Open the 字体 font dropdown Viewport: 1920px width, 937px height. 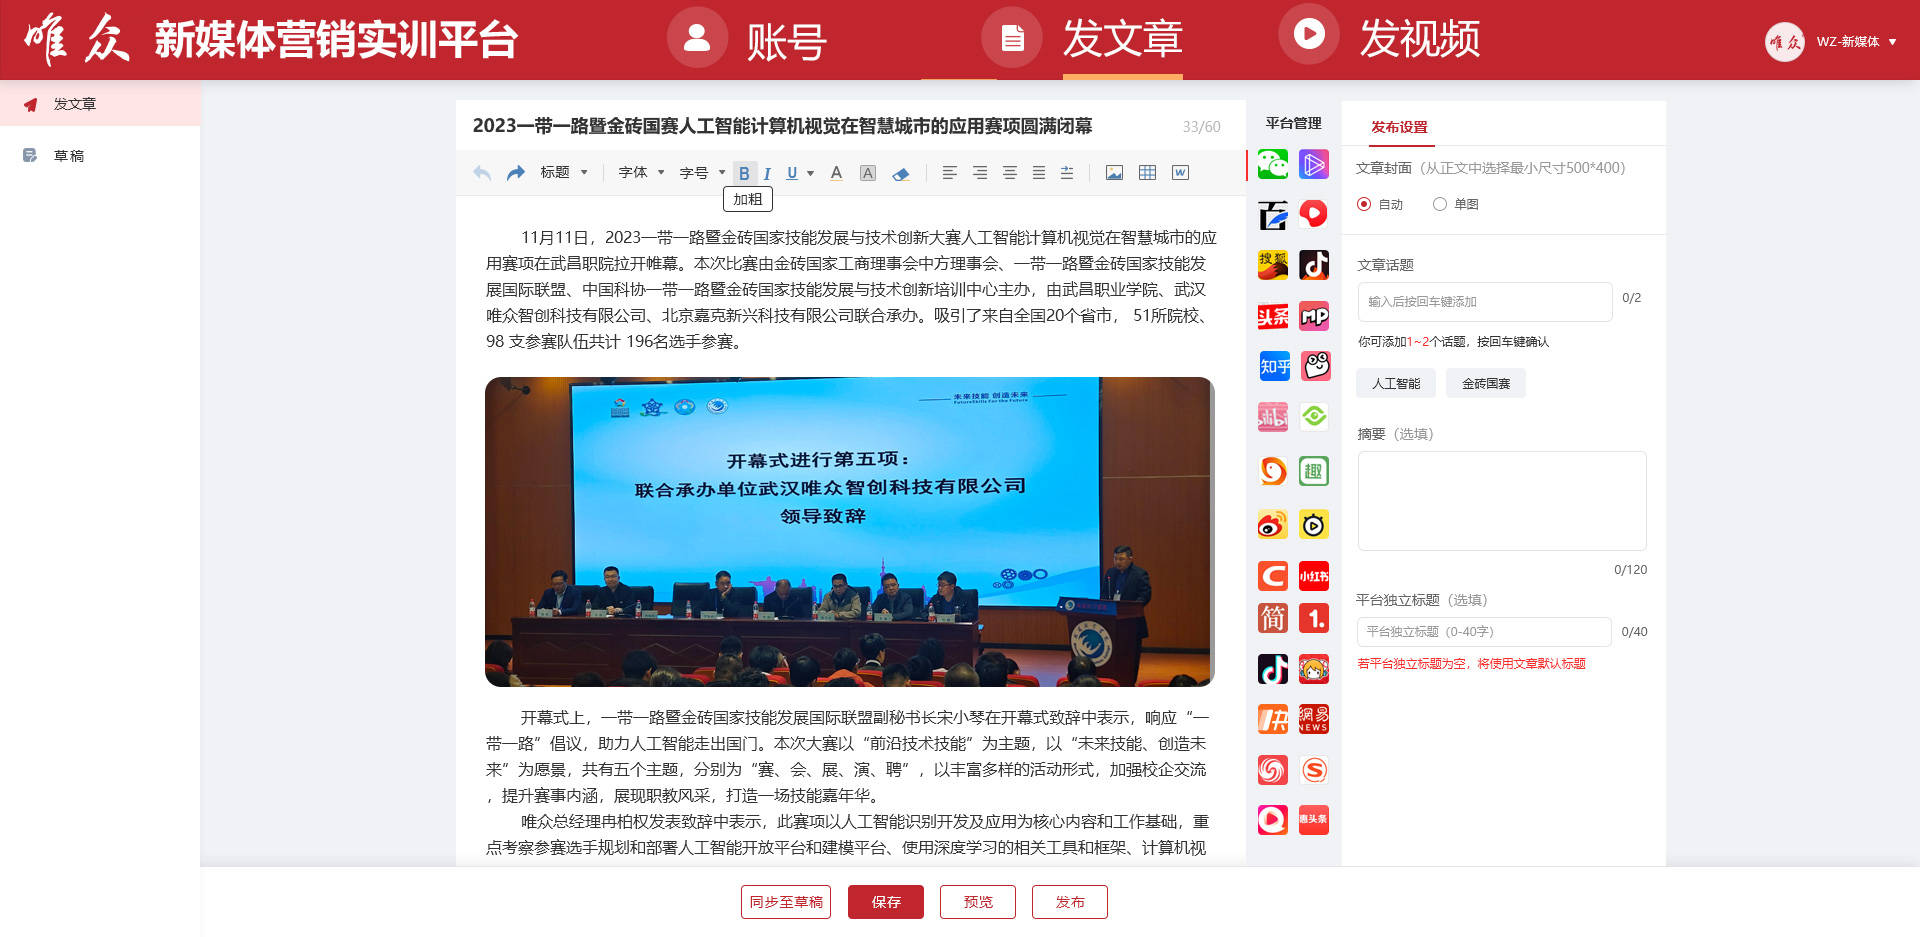tap(642, 172)
